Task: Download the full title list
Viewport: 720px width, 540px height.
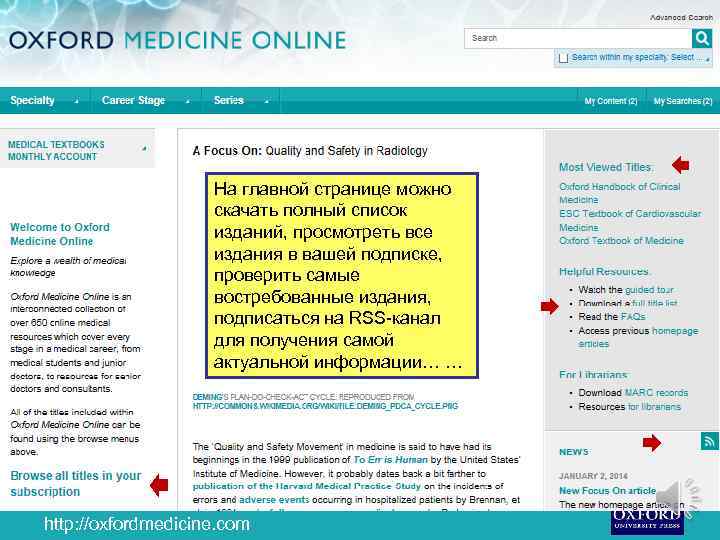Action: (x=654, y=304)
